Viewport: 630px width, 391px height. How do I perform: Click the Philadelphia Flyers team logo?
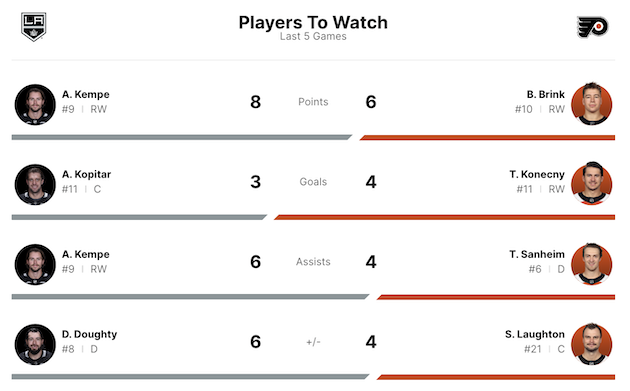coord(592,27)
